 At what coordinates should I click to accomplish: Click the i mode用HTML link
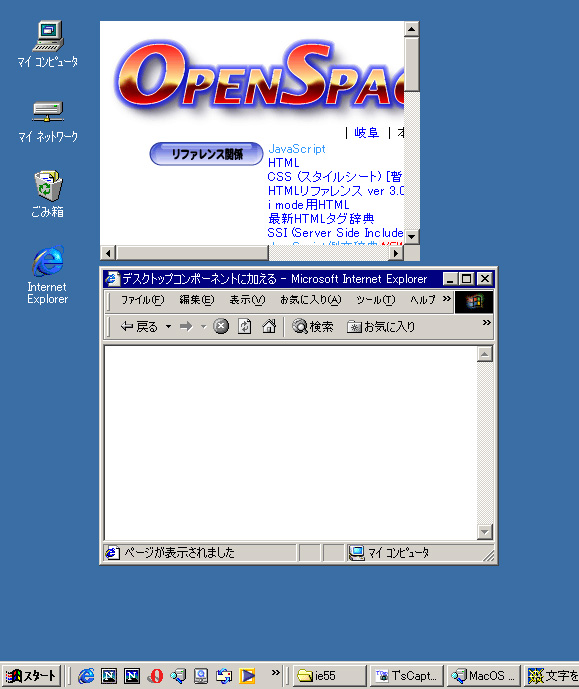[x=308, y=205]
